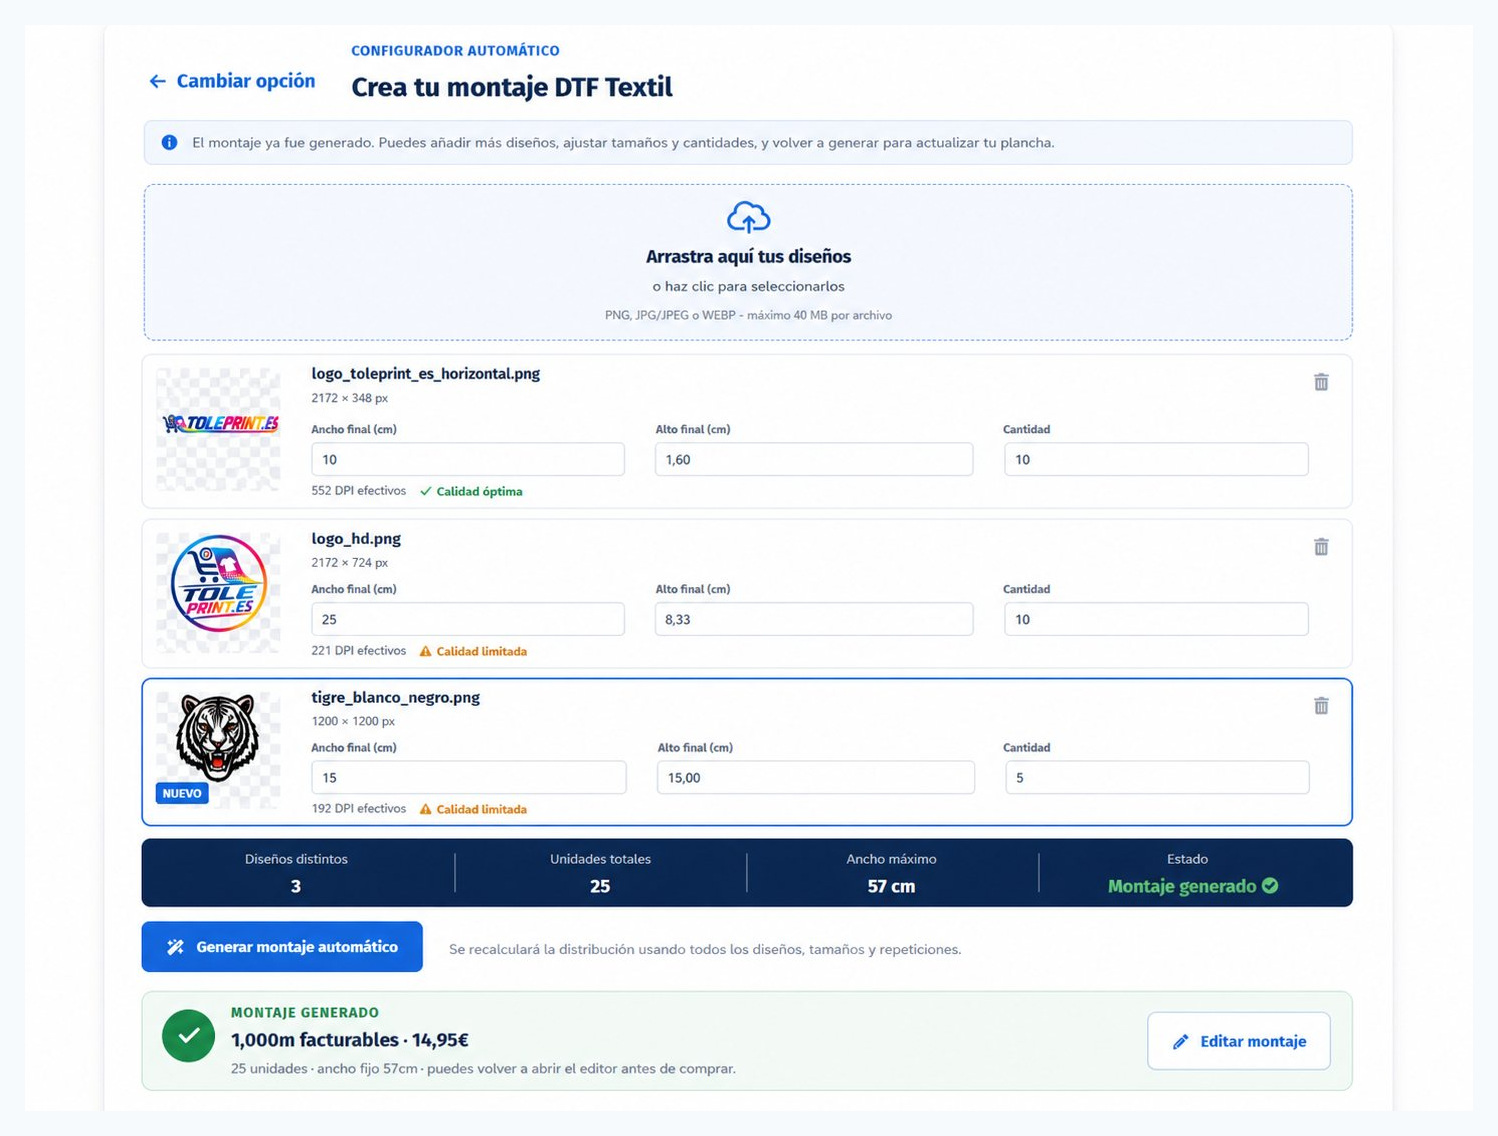1498x1136 pixels.
Task: Edit Alto final field showing 1,60
Action: (x=814, y=459)
